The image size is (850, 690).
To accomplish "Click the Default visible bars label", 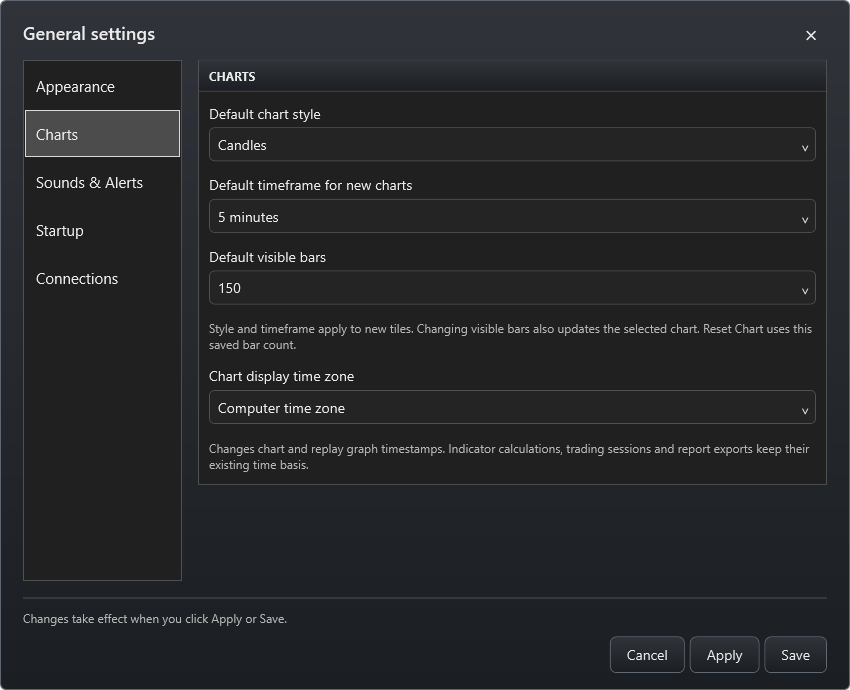I will 267,257.
